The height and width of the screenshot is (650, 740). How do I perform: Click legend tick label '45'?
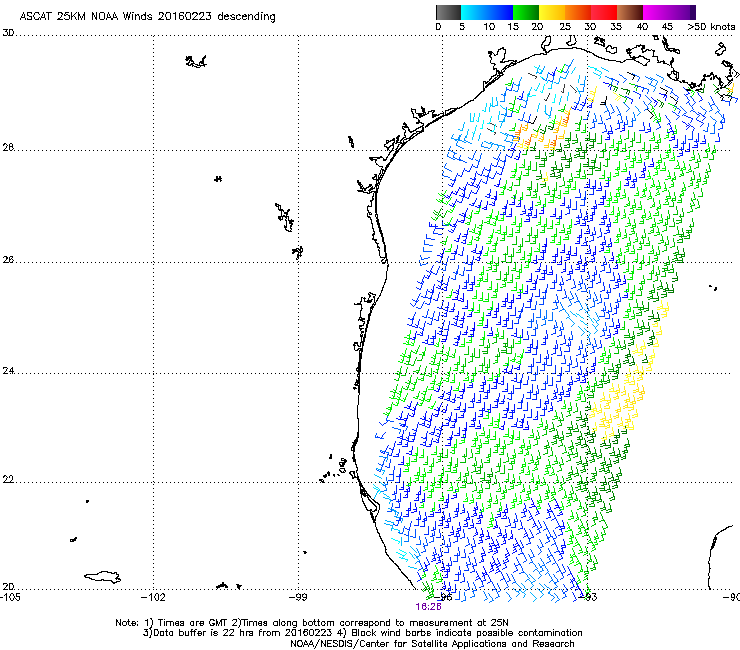(x=667, y=26)
